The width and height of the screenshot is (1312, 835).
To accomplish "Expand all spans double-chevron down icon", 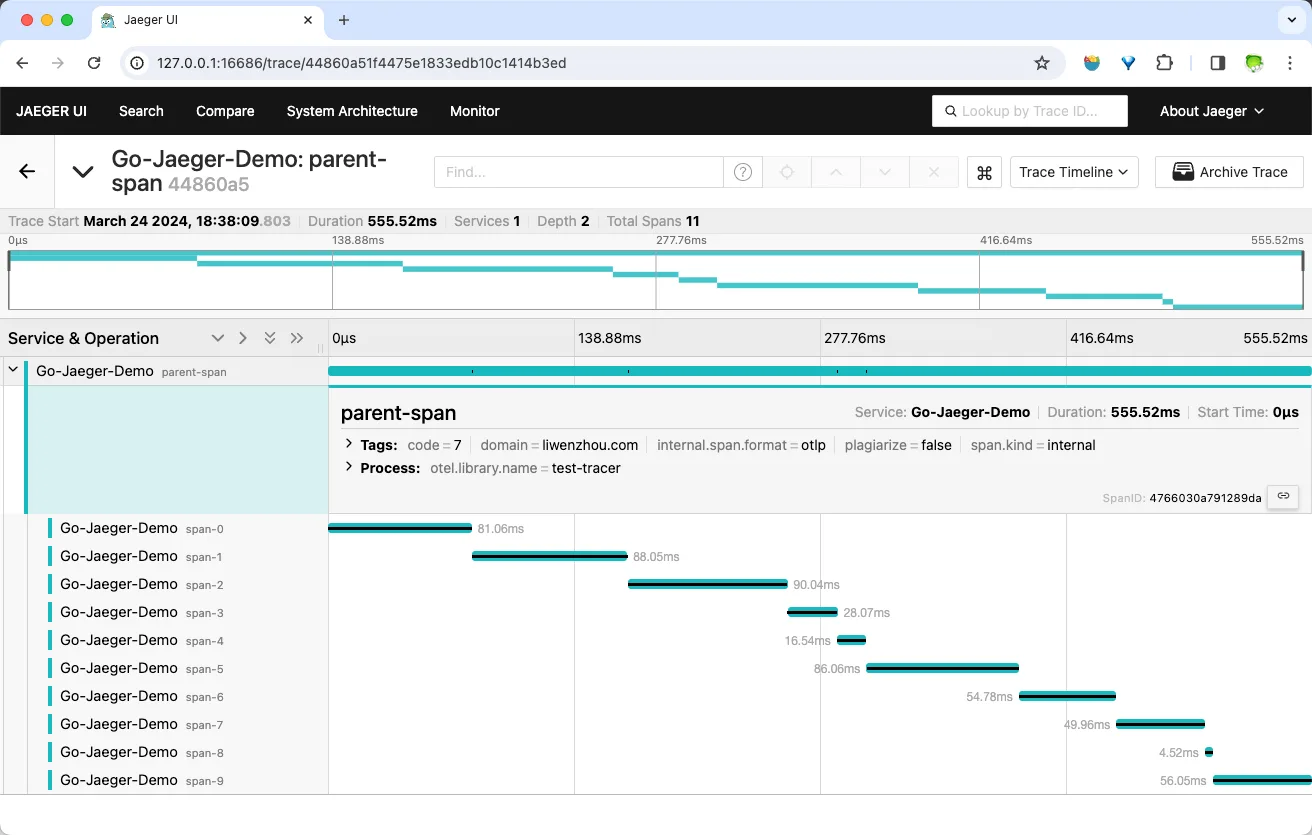I will 270,338.
